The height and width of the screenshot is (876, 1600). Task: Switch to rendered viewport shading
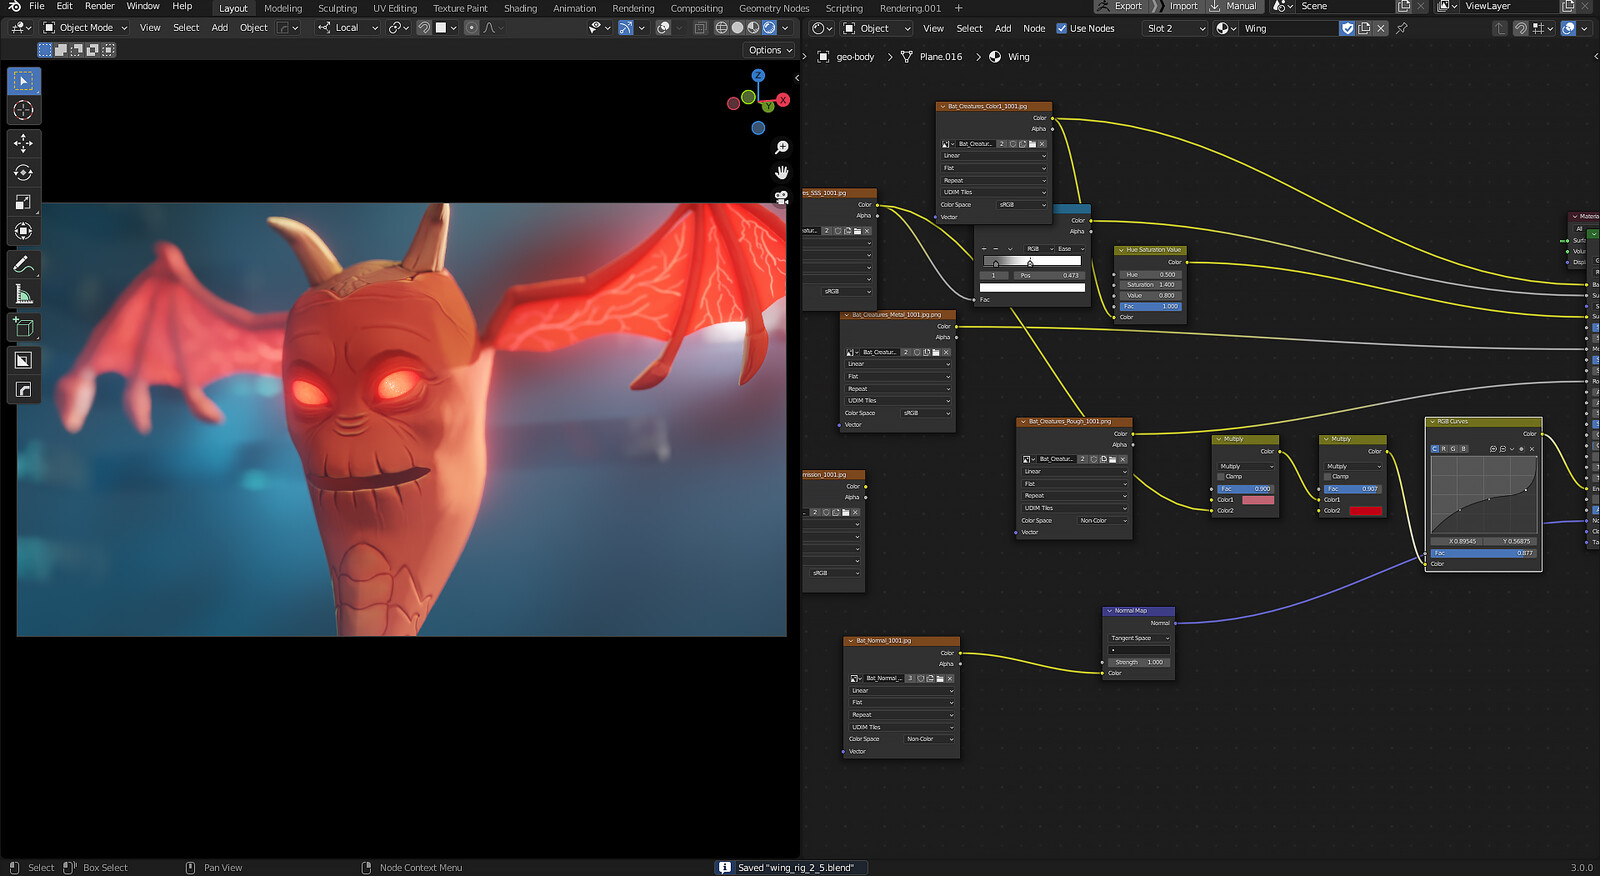click(769, 28)
